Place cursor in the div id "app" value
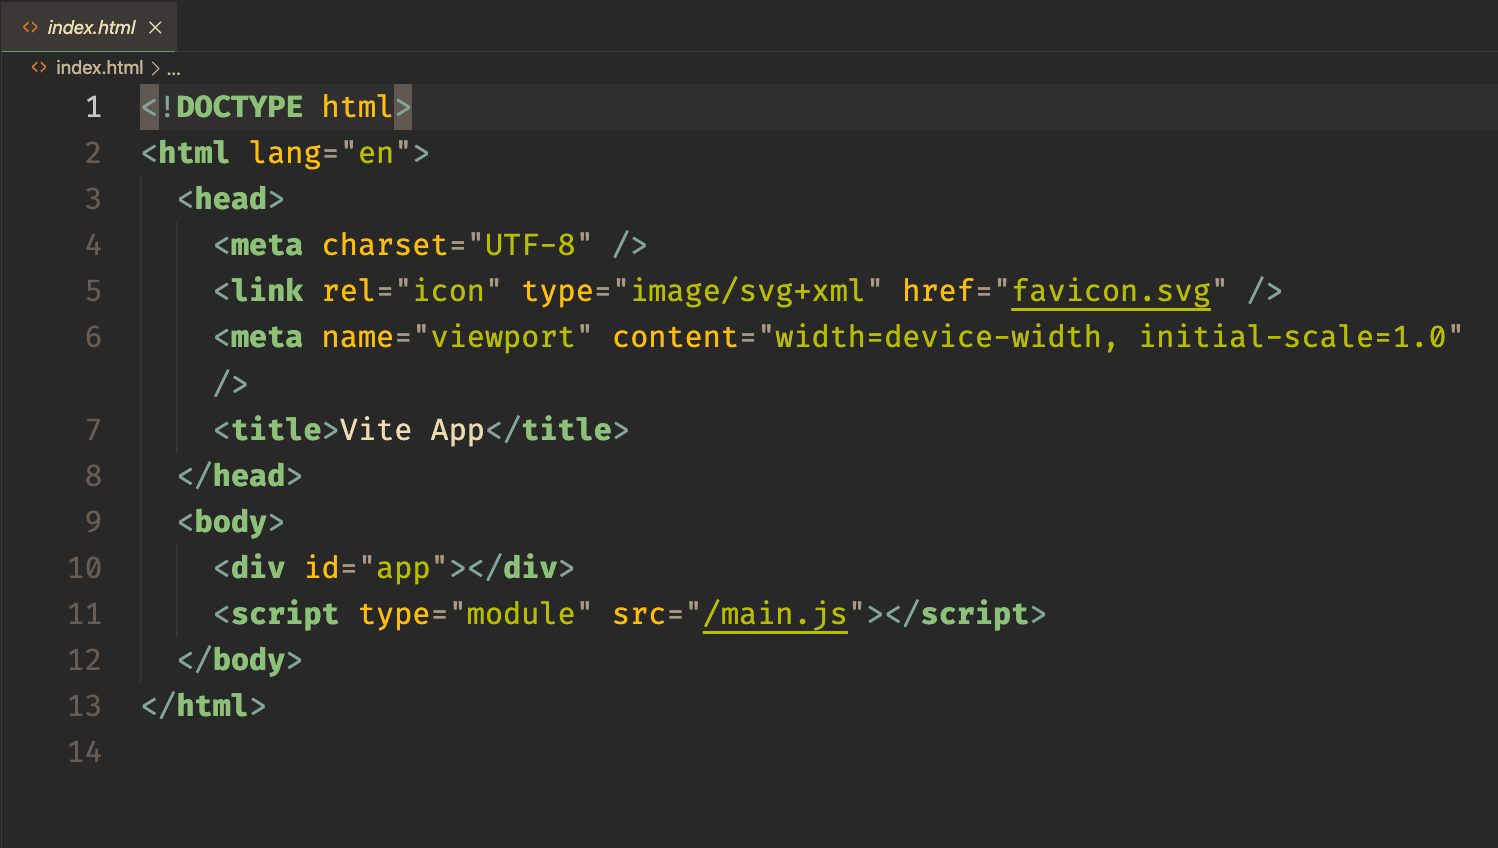The height and width of the screenshot is (848, 1498). pos(403,568)
